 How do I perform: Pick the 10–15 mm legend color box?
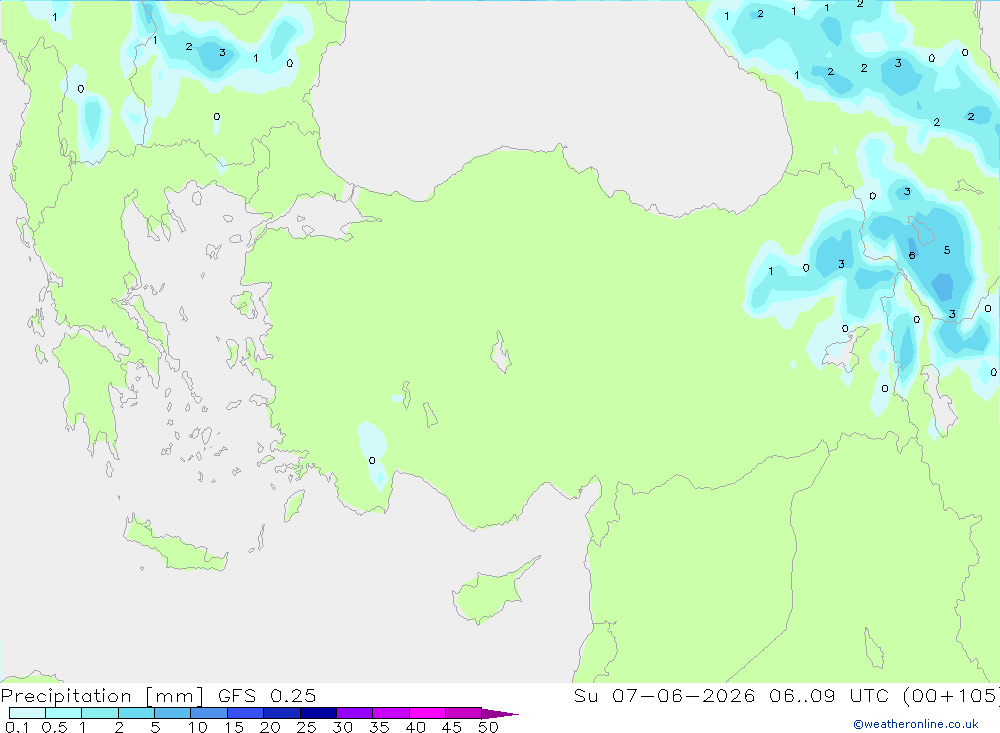[209, 713]
